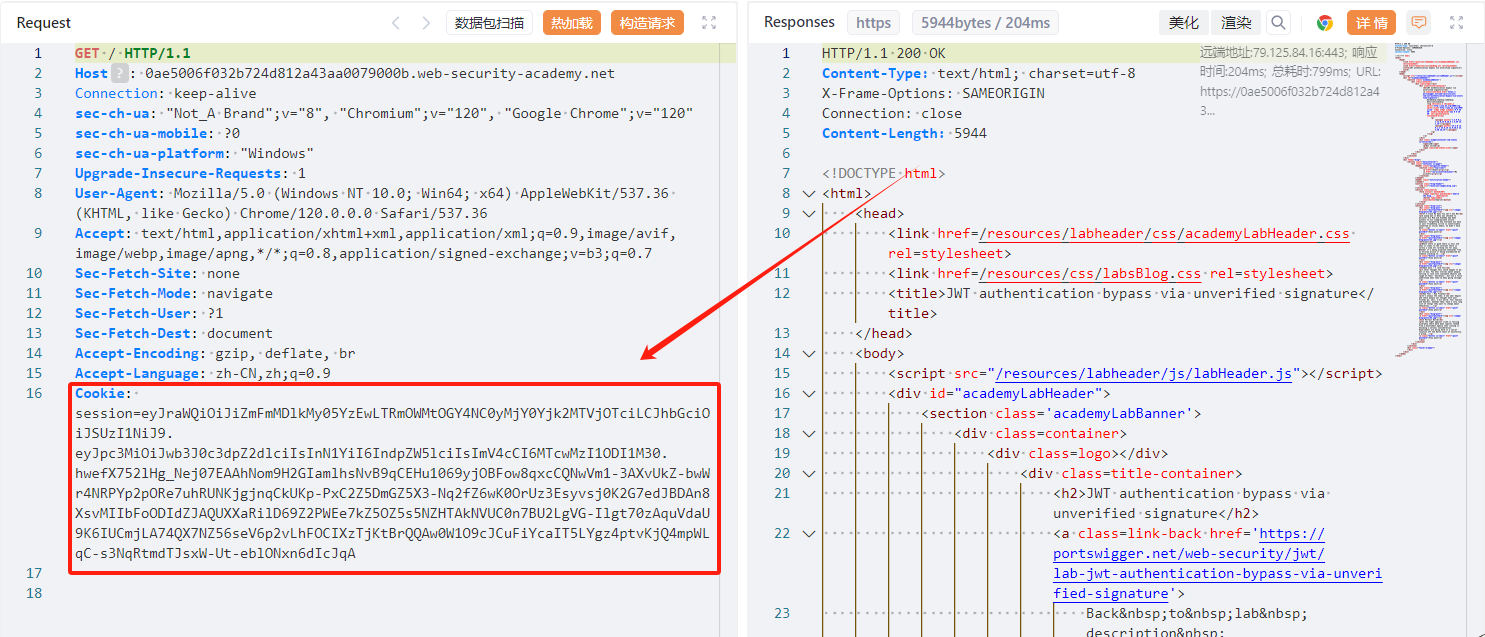Click the previous request left arrow
Viewport: 1485px width, 637px height.
pos(396,23)
